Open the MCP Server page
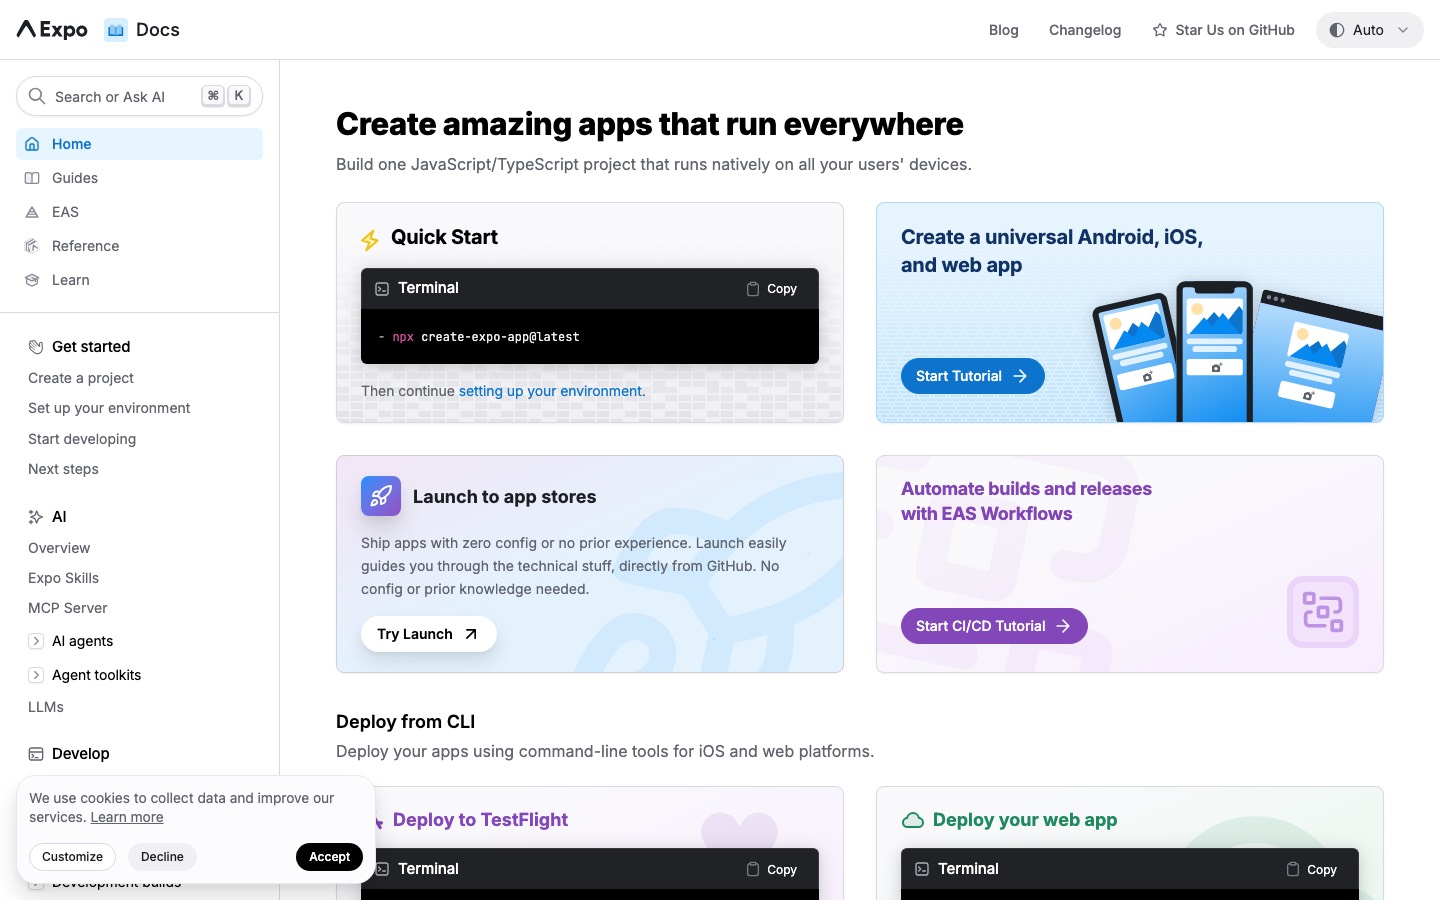The height and width of the screenshot is (900, 1440). [67, 608]
